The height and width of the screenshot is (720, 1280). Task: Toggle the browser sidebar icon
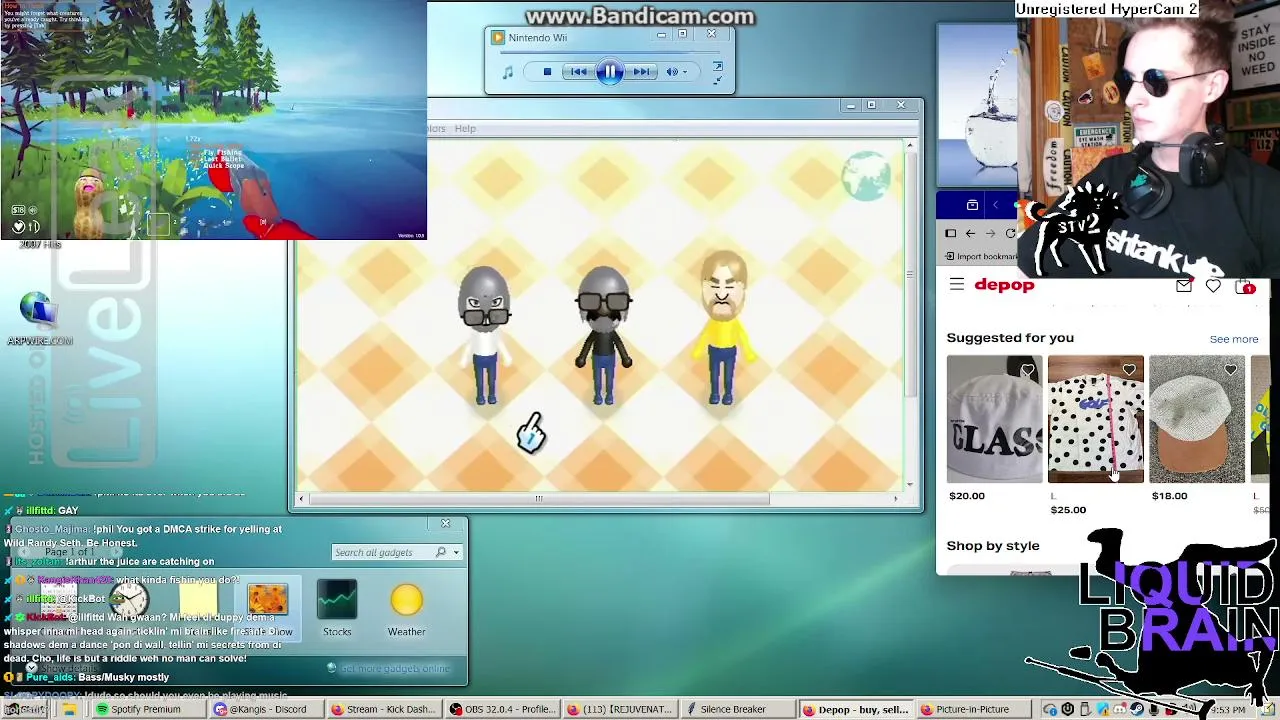(x=951, y=233)
